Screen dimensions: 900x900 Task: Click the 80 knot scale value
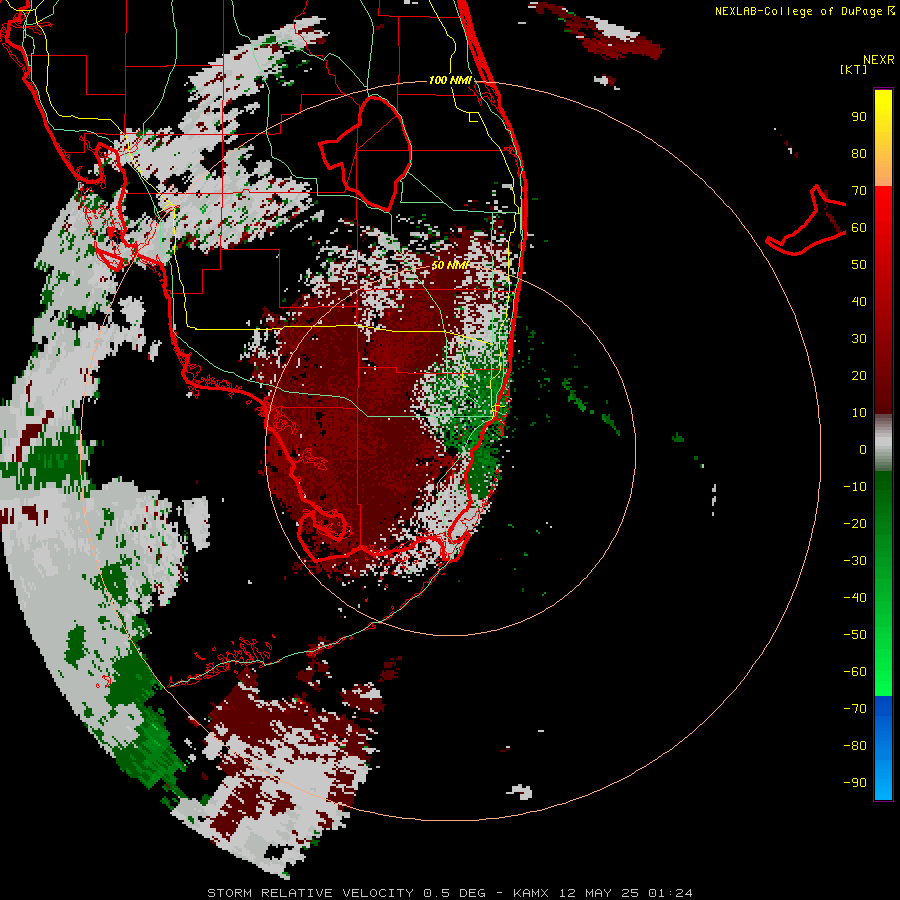click(859, 154)
